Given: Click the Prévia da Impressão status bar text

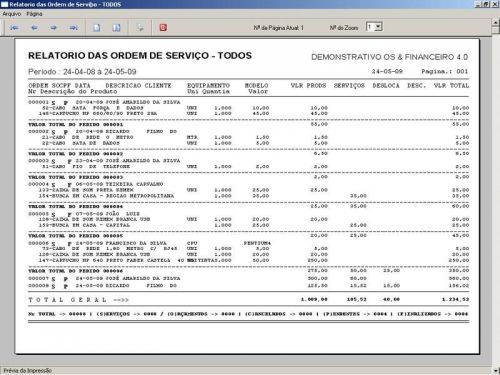Looking at the screenshot, I should point(28,371).
